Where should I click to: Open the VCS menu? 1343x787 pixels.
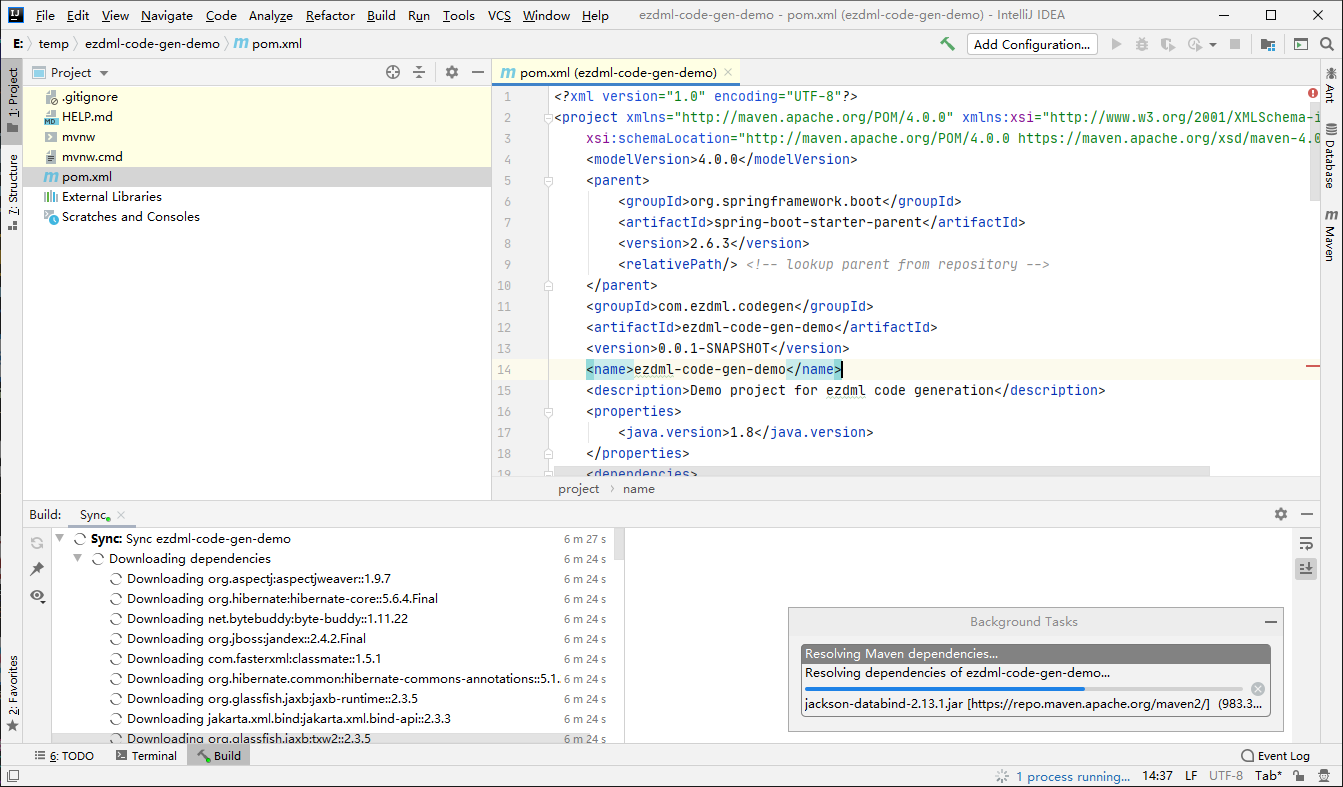(499, 15)
